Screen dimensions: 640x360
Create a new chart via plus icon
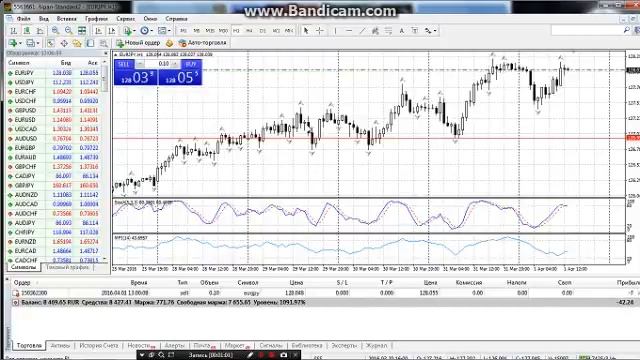coord(13,43)
